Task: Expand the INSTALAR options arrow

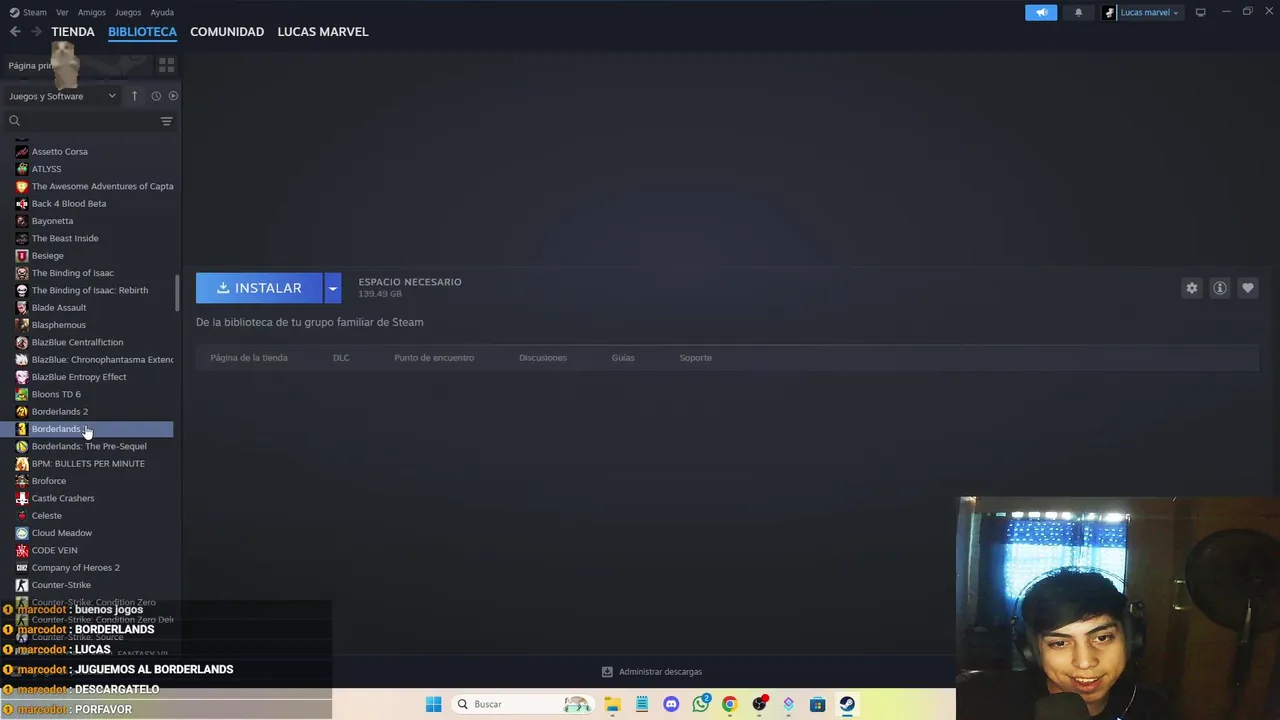Action: pyautogui.click(x=333, y=288)
